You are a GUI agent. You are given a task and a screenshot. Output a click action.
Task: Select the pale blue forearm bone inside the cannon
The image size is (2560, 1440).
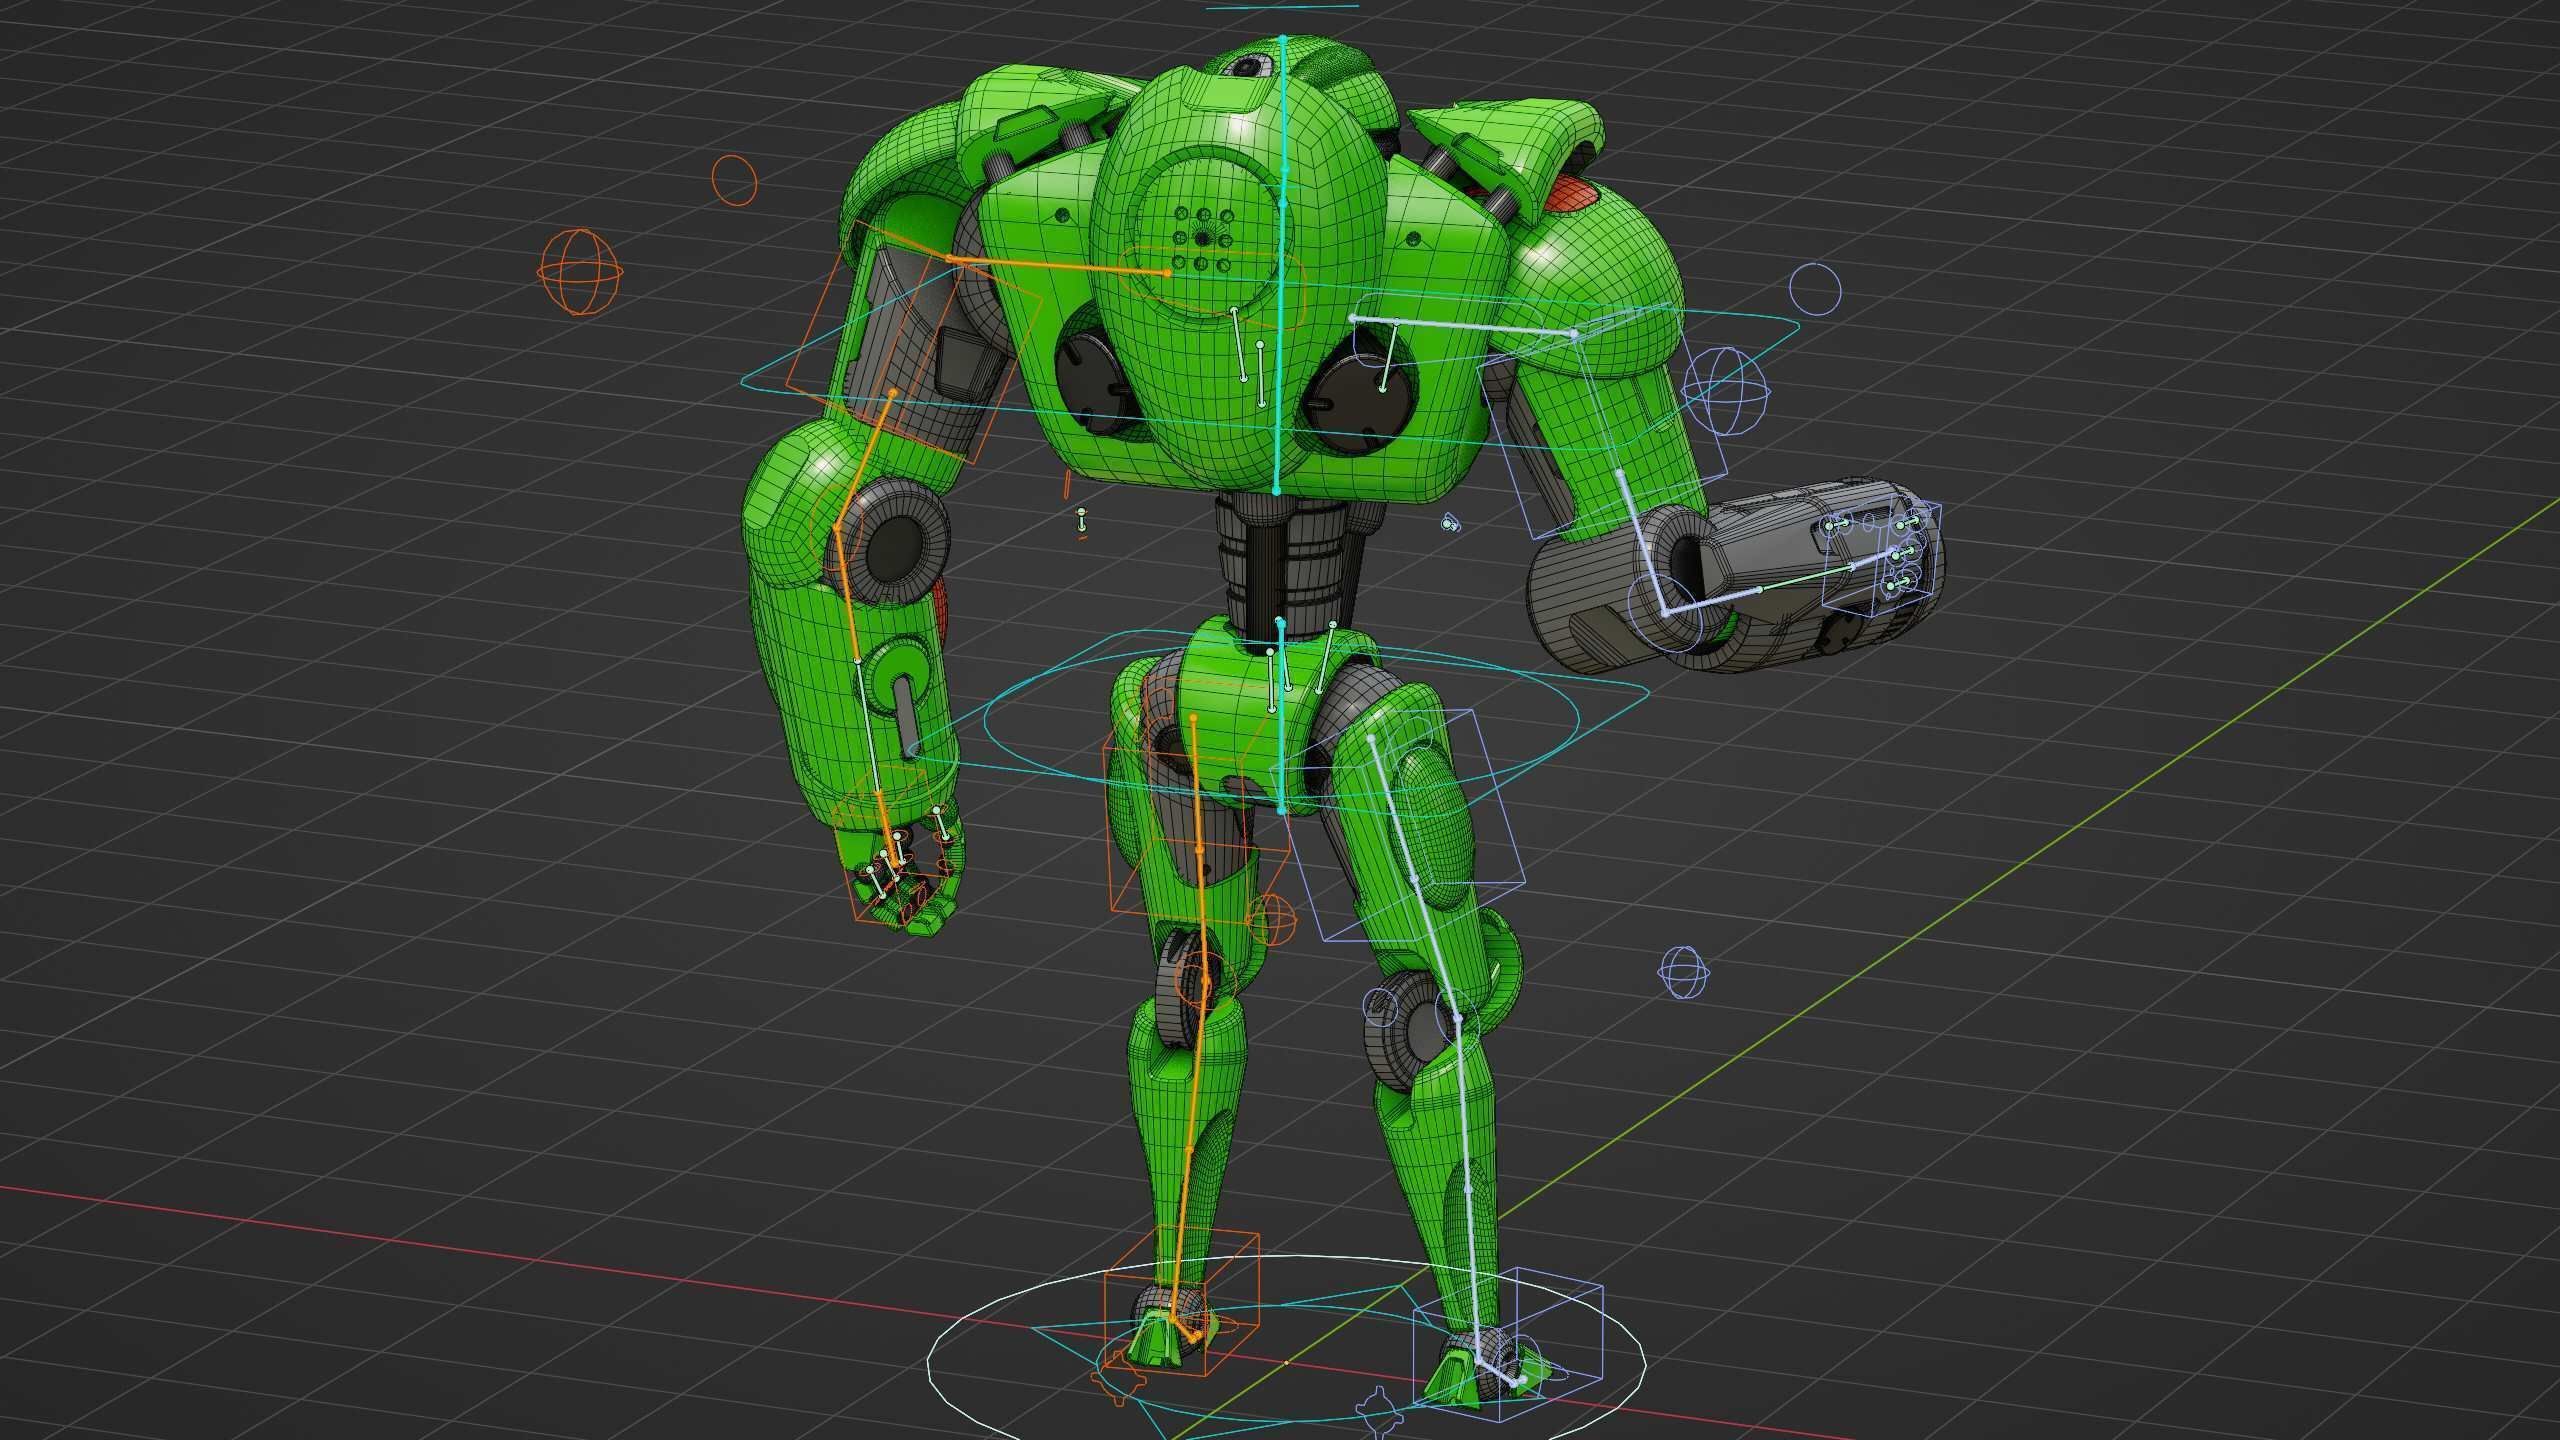(x=1712, y=601)
